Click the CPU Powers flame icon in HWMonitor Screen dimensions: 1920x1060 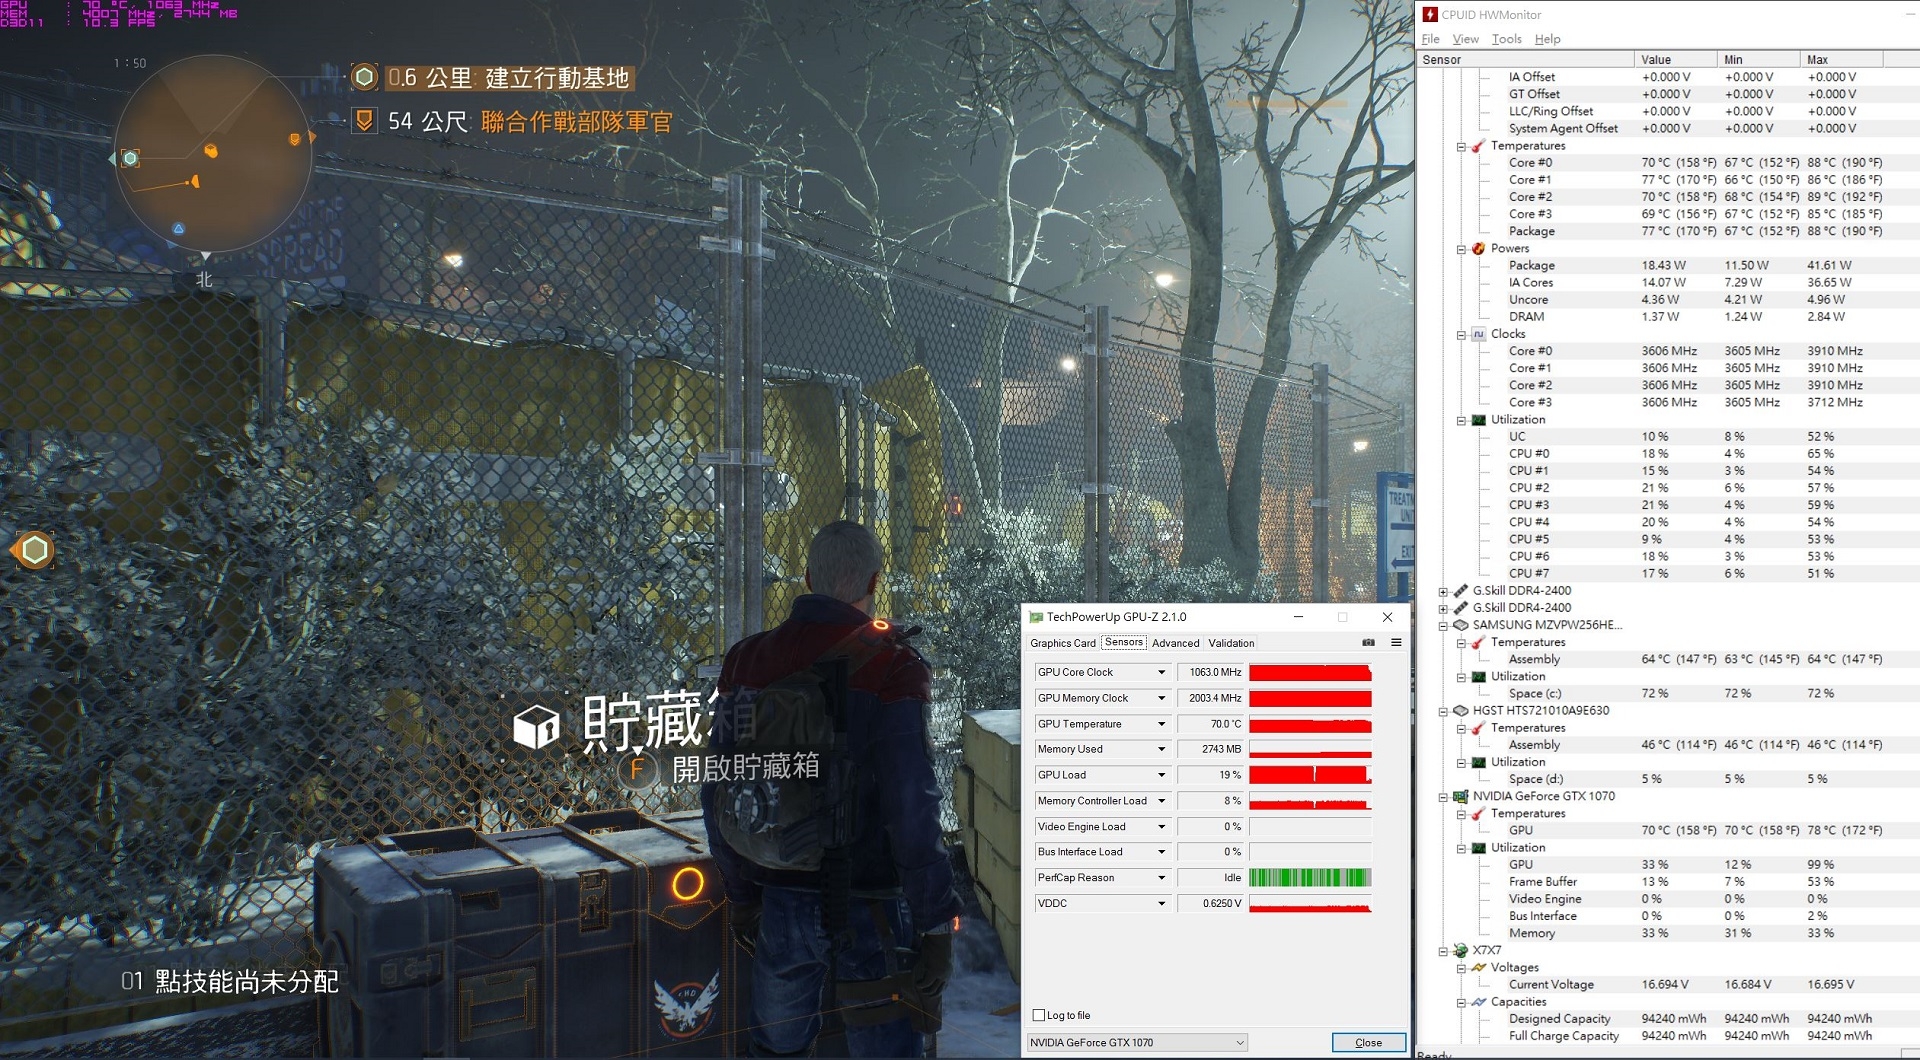[x=1478, y=248]
